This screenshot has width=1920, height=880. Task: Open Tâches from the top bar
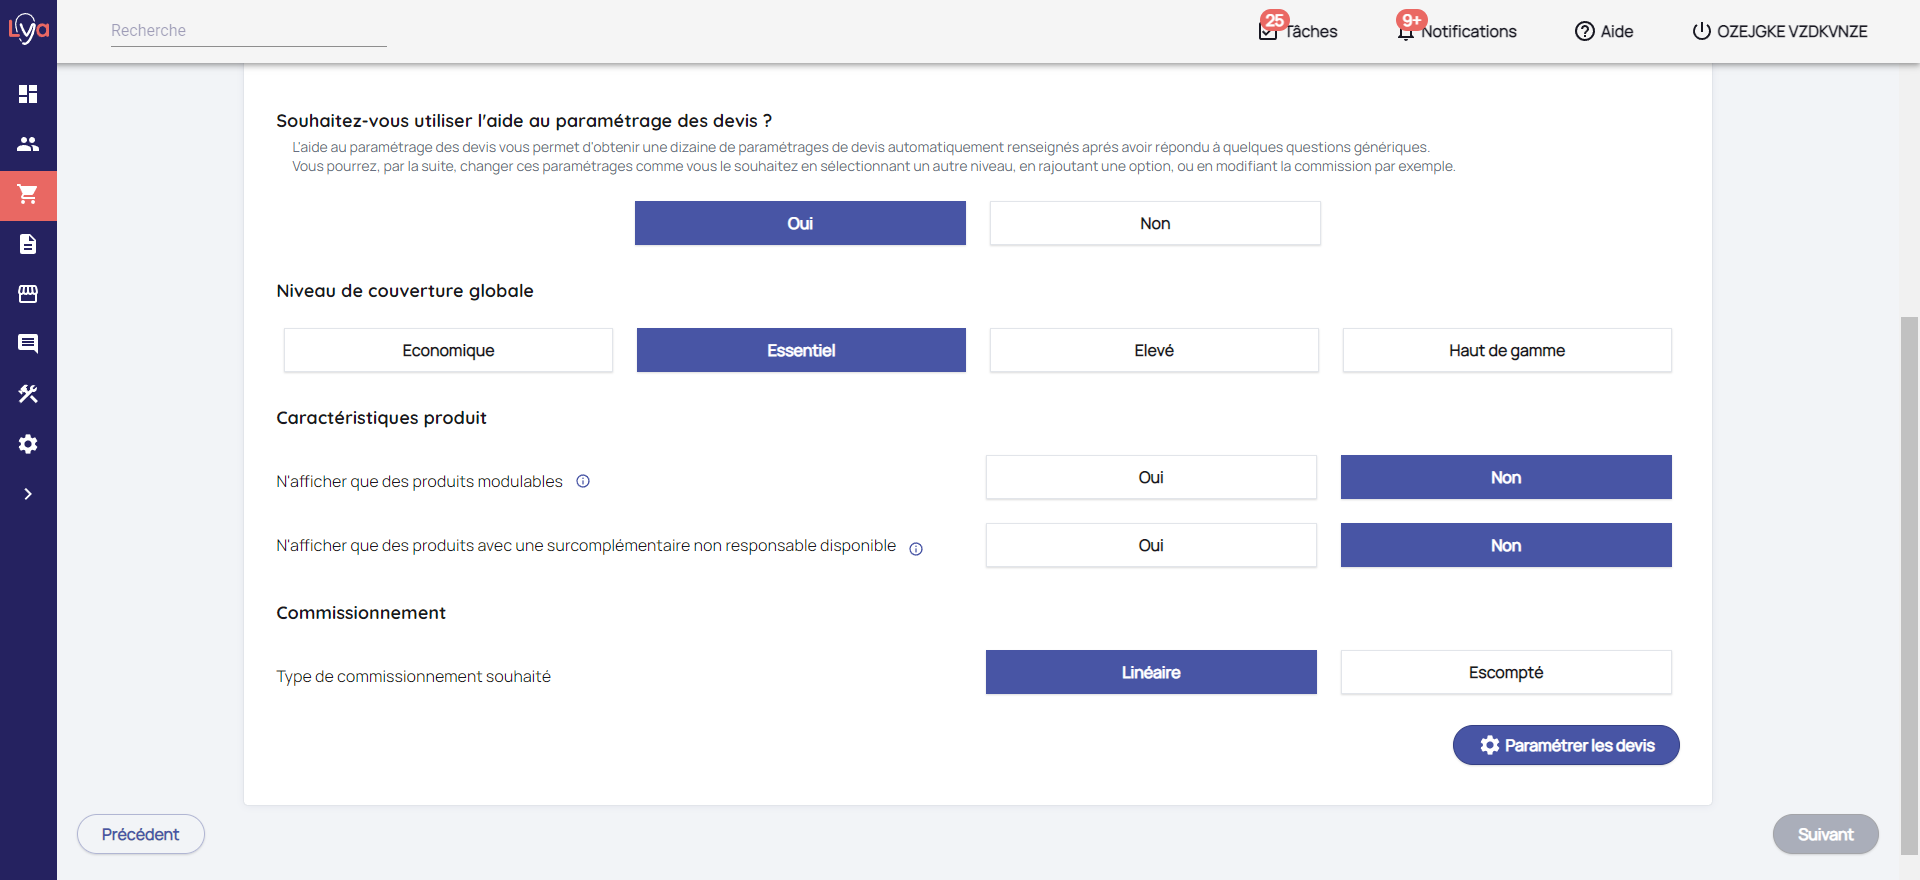pos(1298,31)
